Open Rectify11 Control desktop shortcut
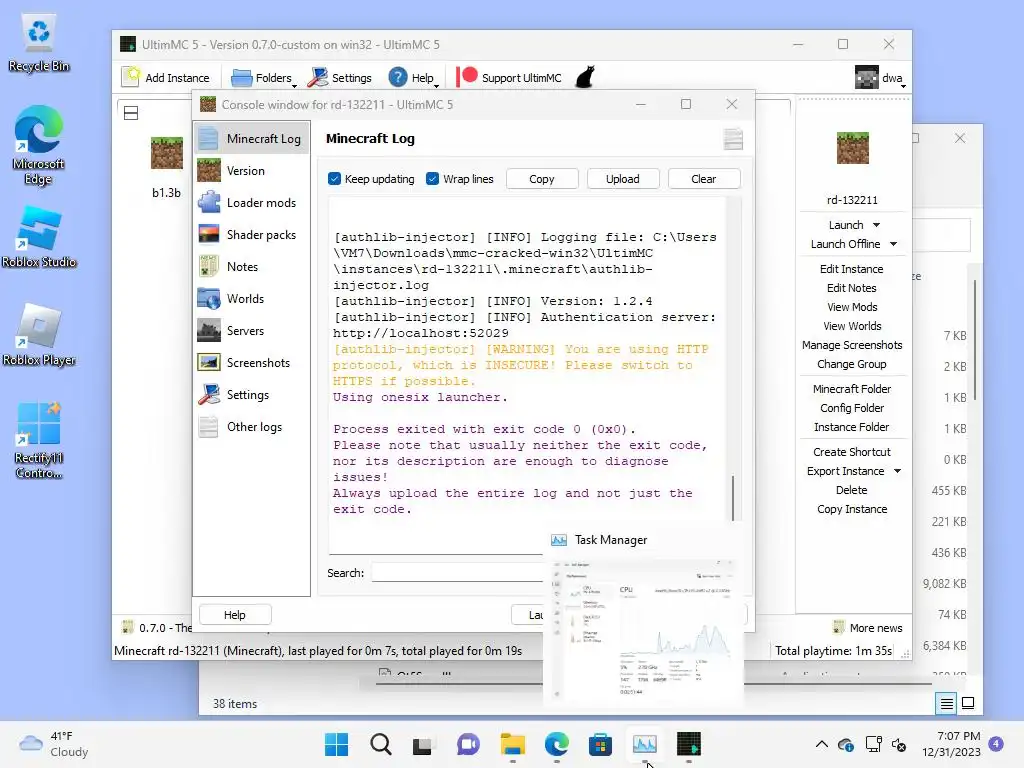The image size is (1024, 768). pyautogui.click(x=39, y=440)
